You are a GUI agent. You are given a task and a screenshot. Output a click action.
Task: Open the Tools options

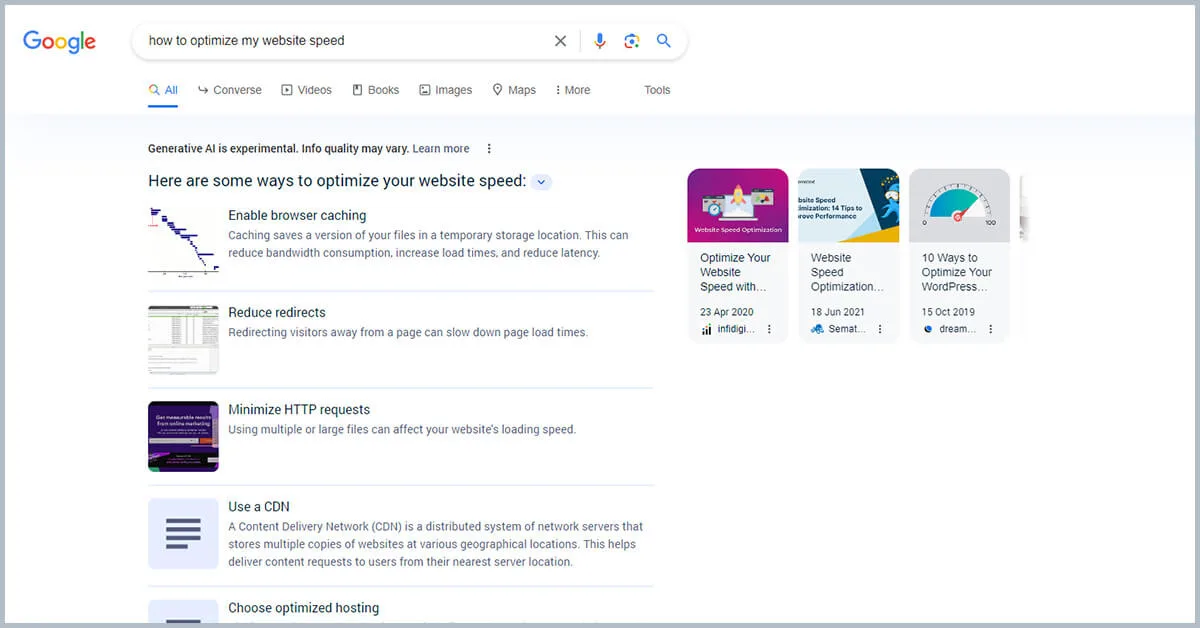point(657,90)
